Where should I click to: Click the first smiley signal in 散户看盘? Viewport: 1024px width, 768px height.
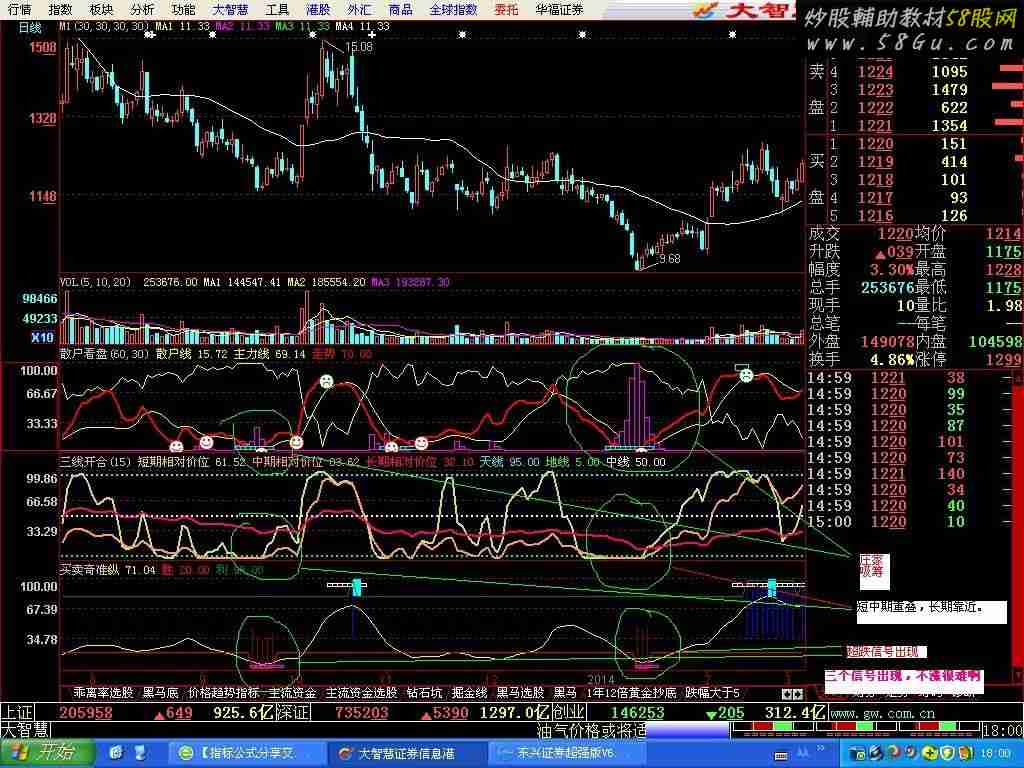176,447
